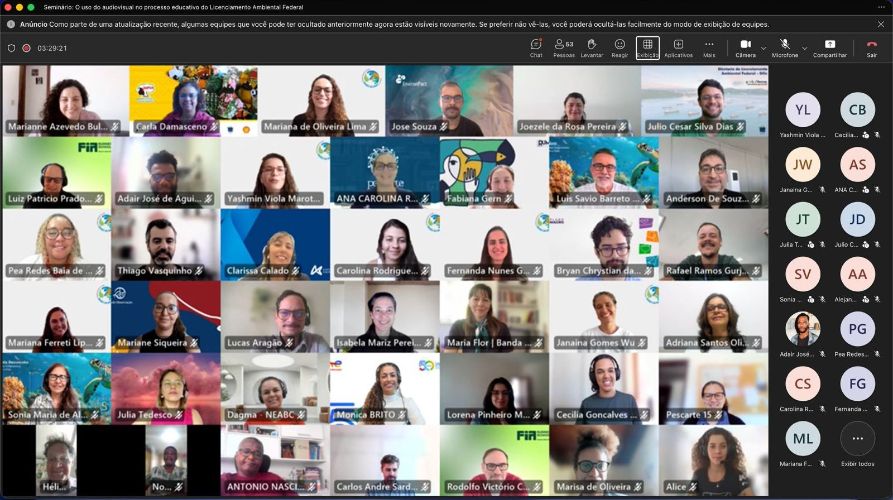
Task: Click the shield security icon
Action: click(x=11, y=48)
